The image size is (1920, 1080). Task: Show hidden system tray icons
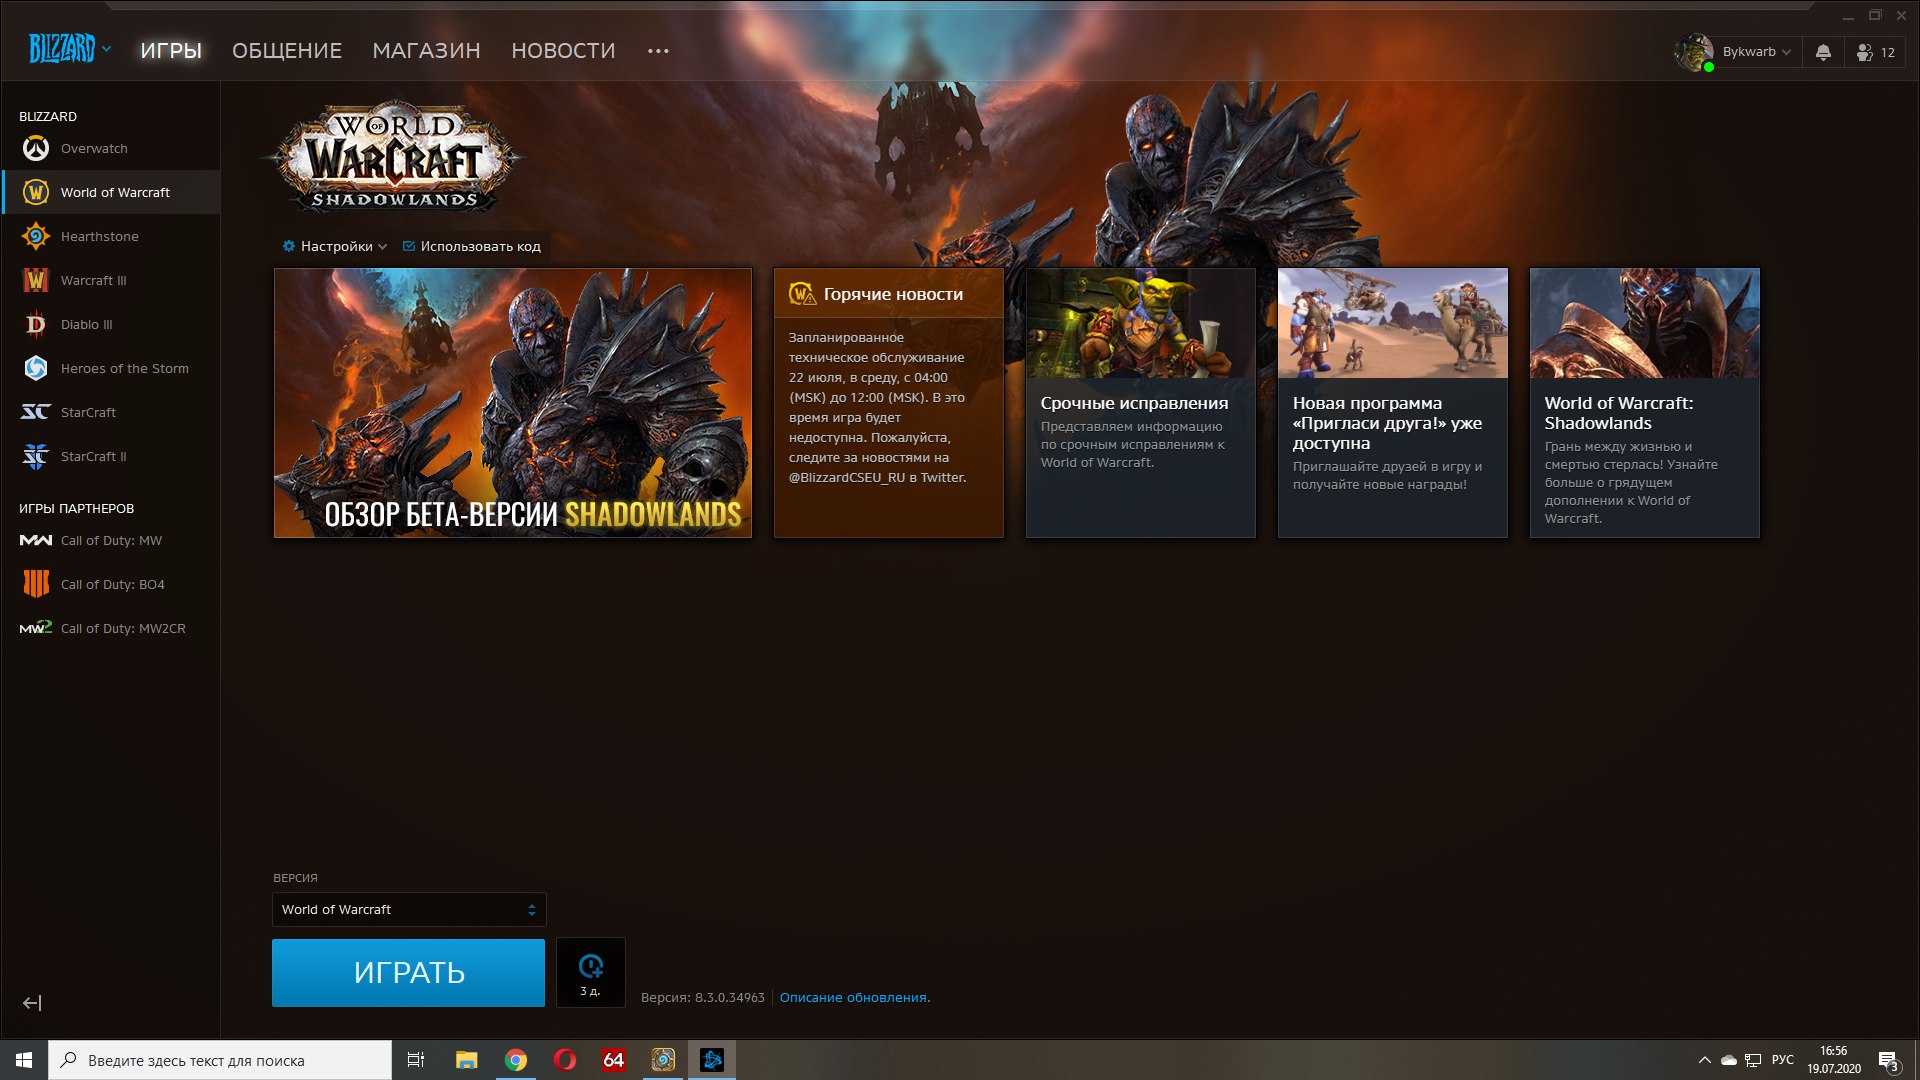1704,1060
